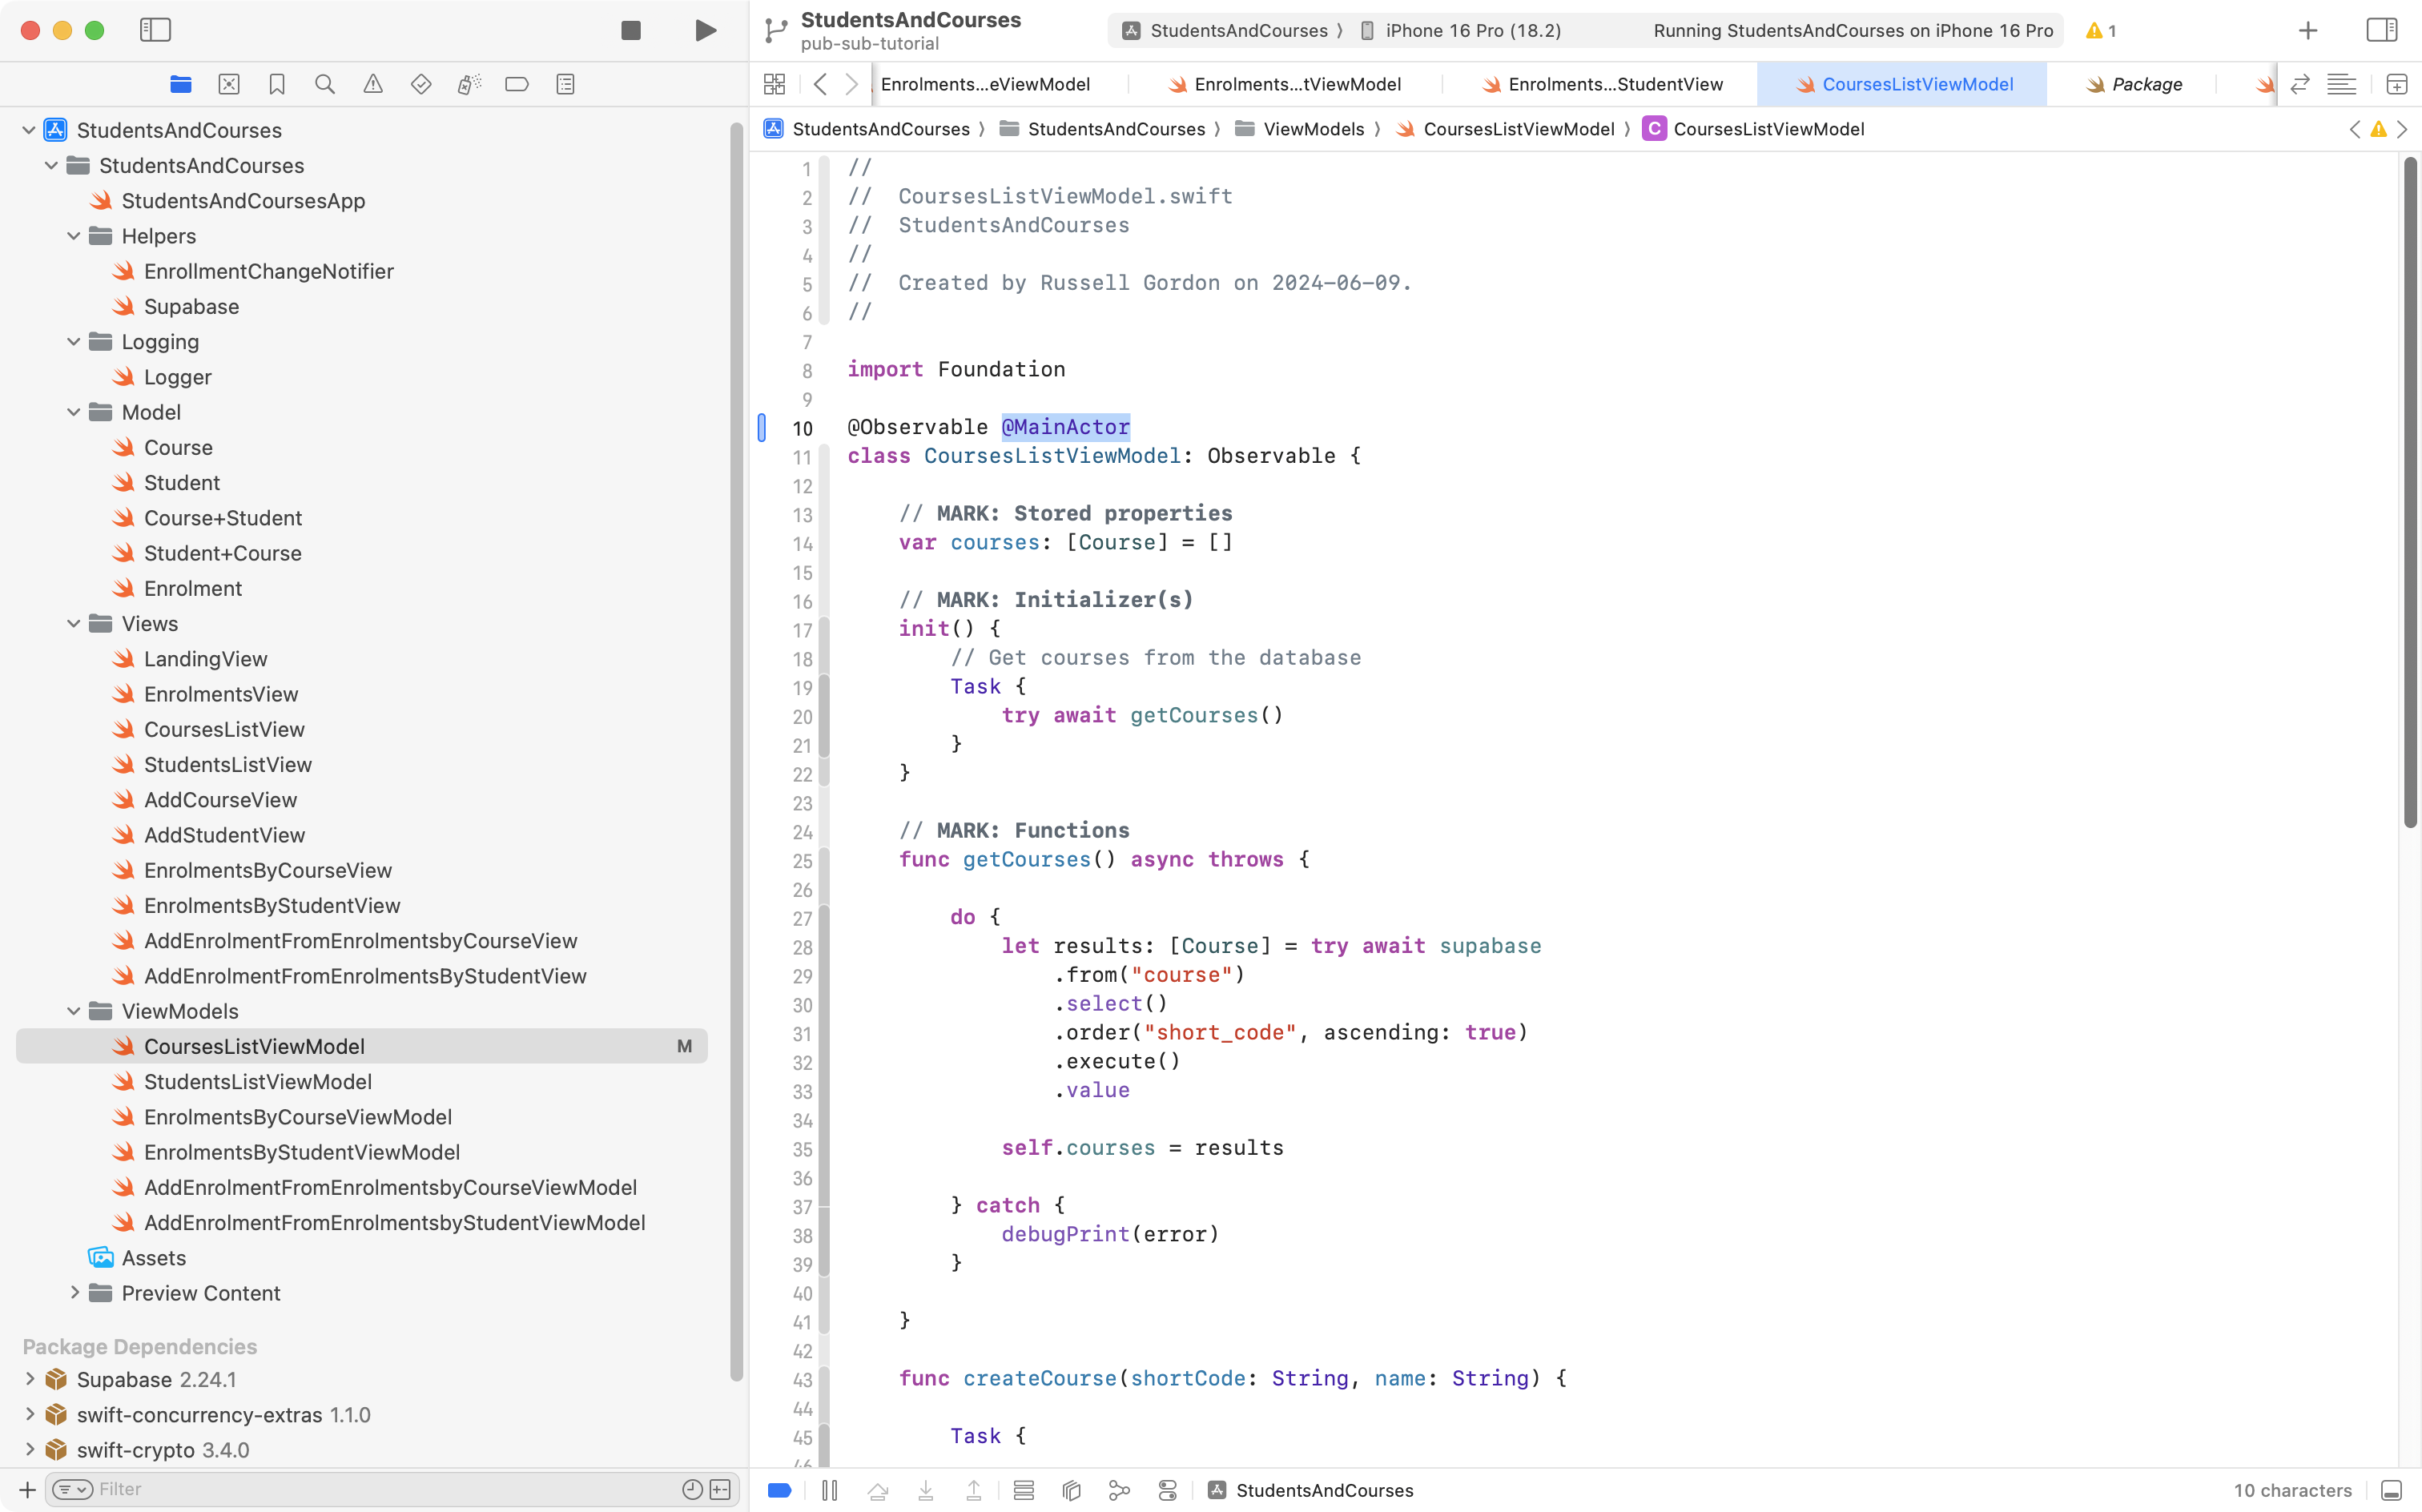Click the navigator Filter field
The height and width of the screenshot is (1512, 2422).
tap(380, 1489)
